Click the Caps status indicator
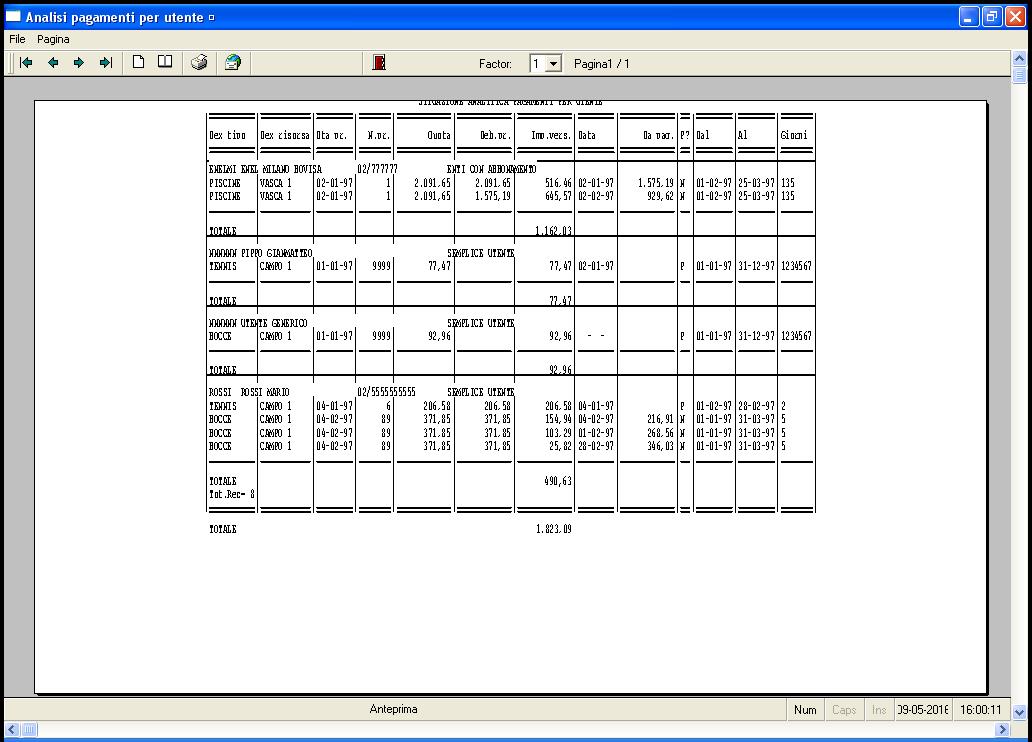 (x=844, y=710)
